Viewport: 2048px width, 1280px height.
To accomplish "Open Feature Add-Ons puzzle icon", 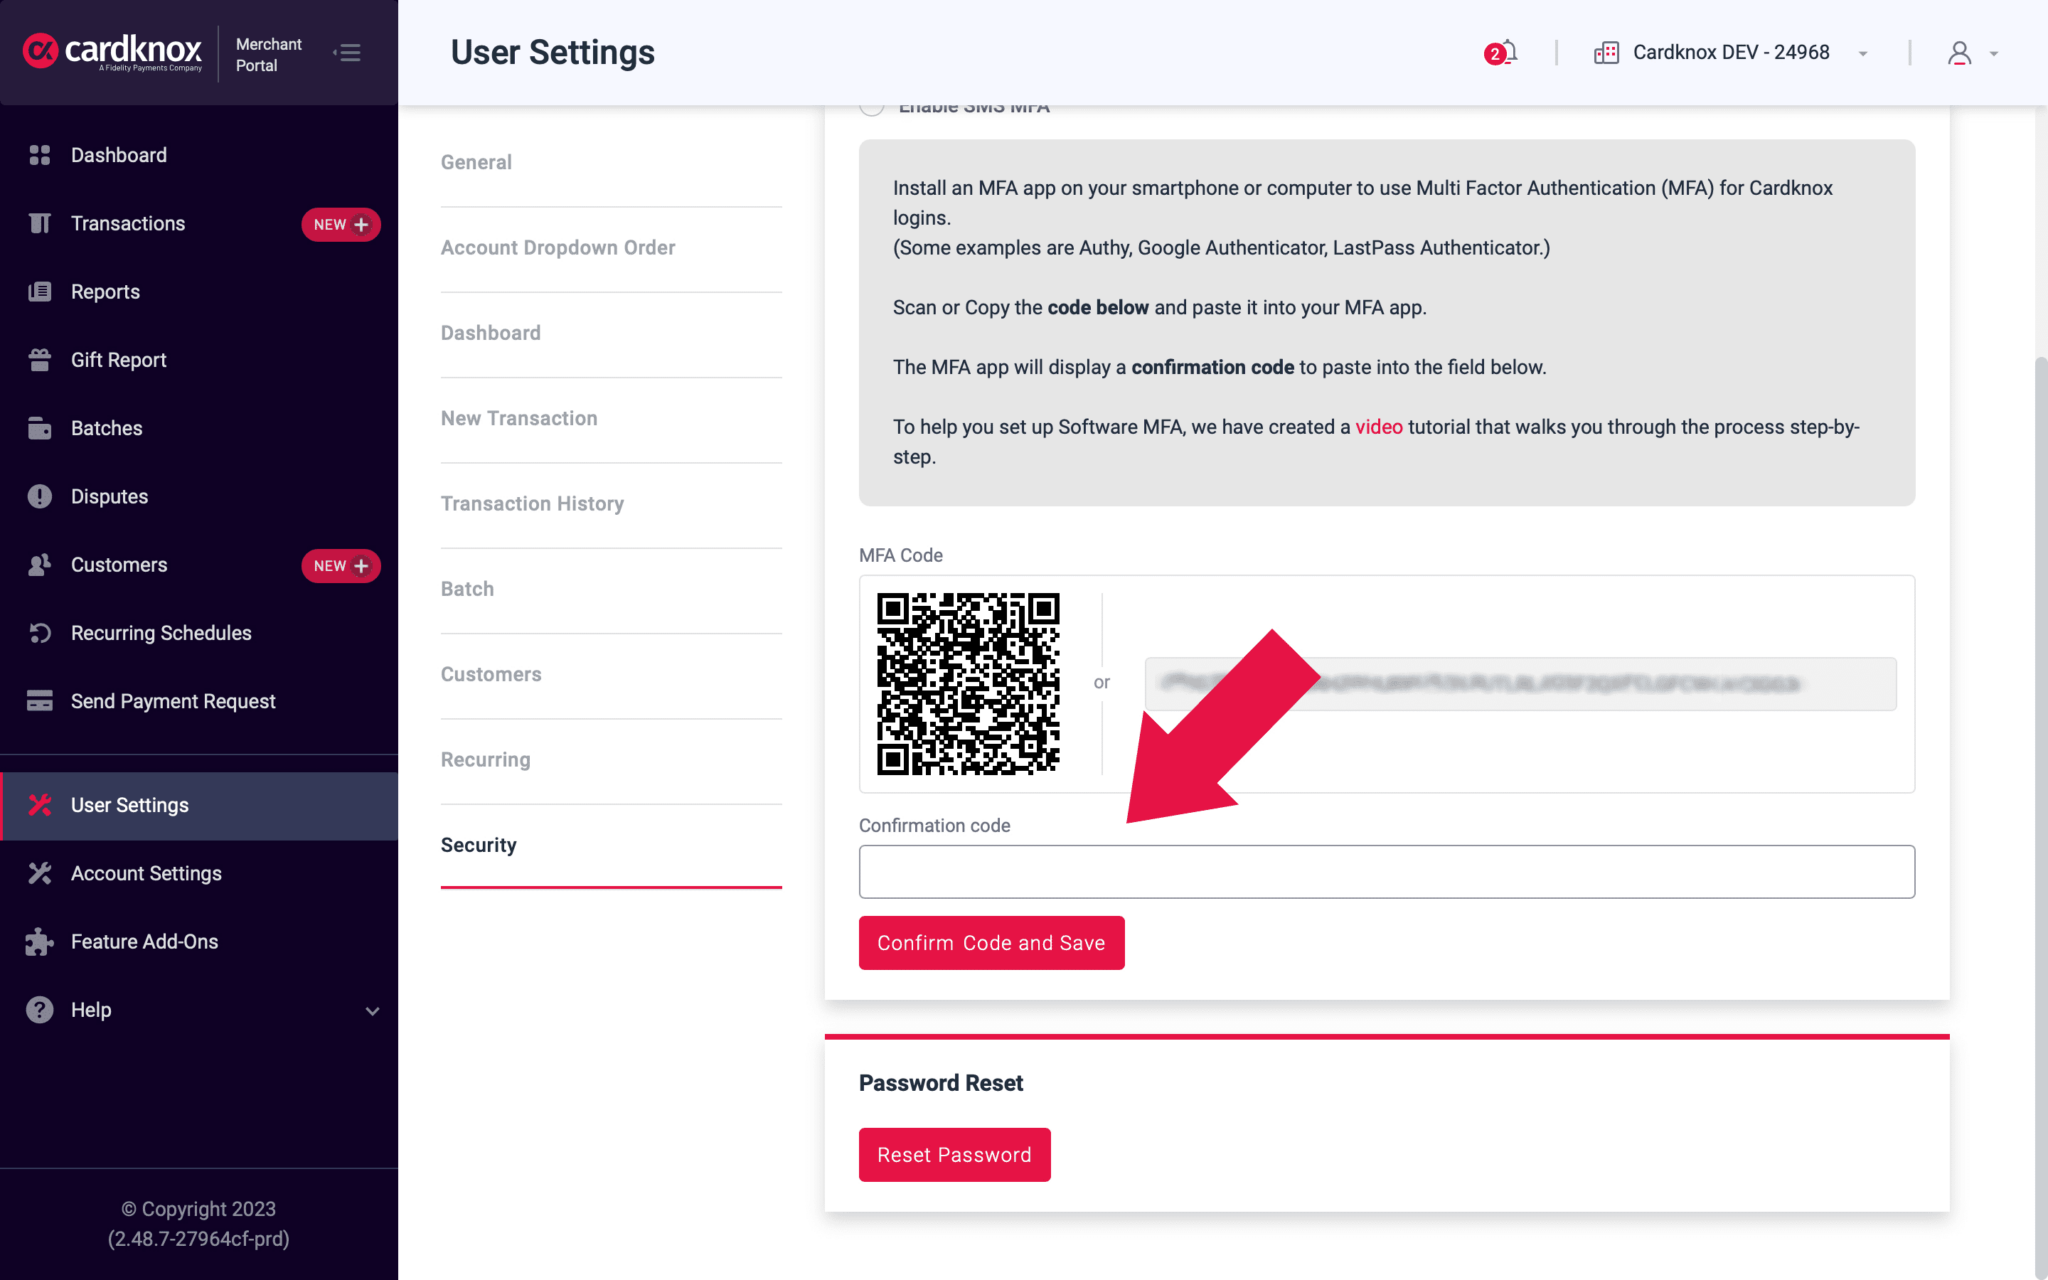I will tap(40, 942).
